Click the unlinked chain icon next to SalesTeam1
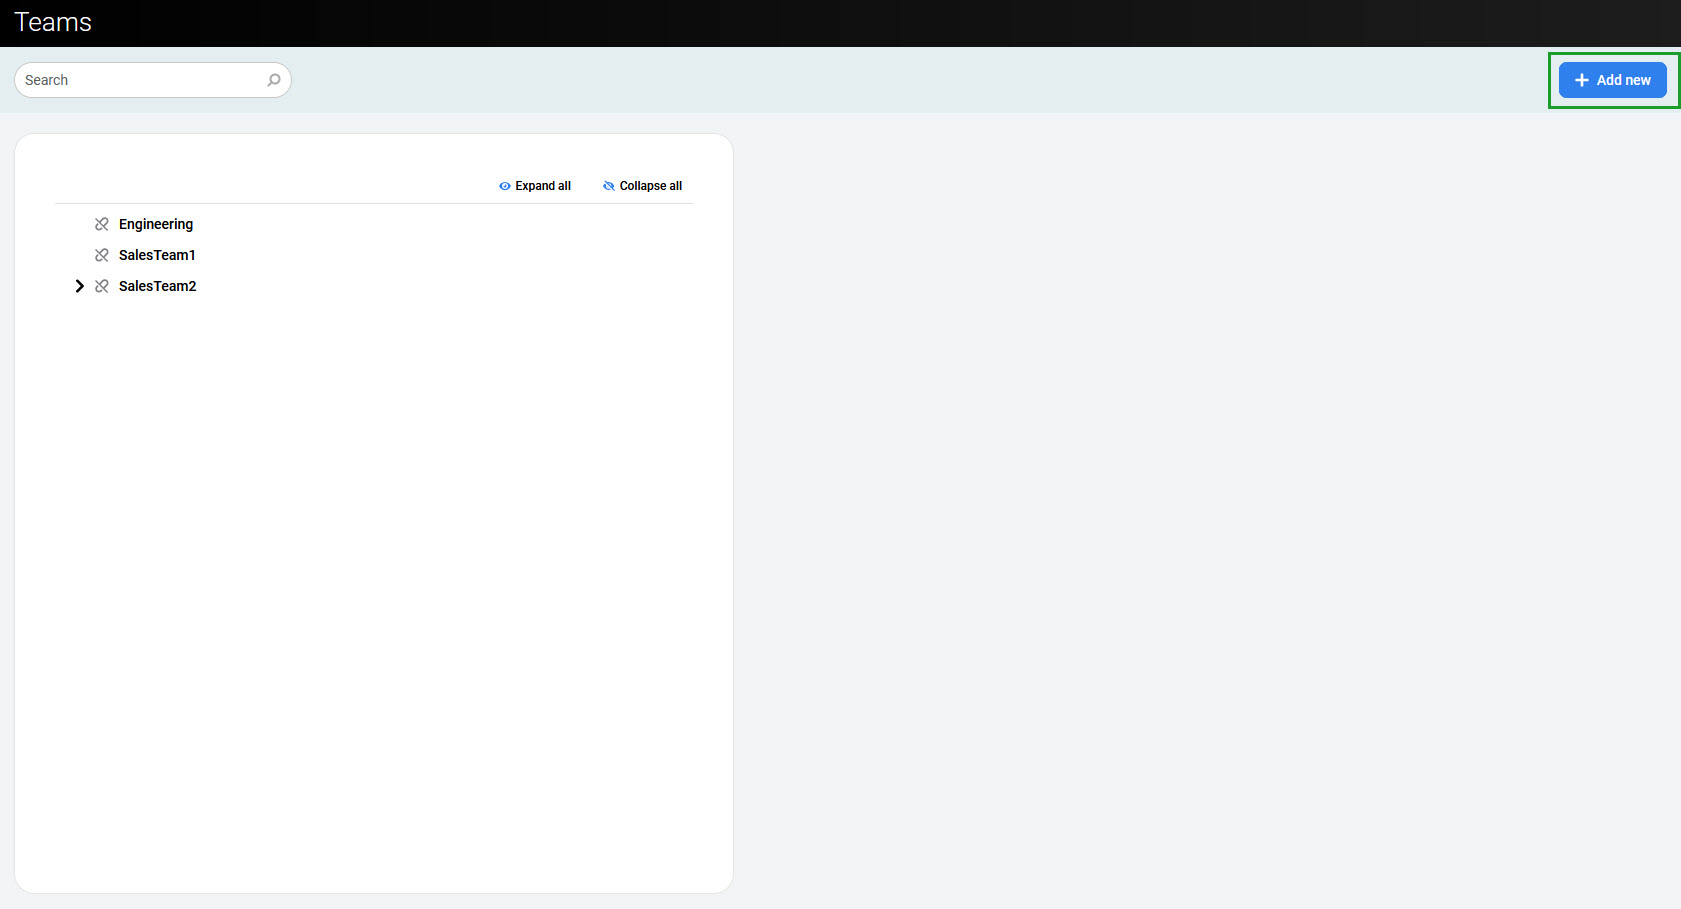 [102, 255]
